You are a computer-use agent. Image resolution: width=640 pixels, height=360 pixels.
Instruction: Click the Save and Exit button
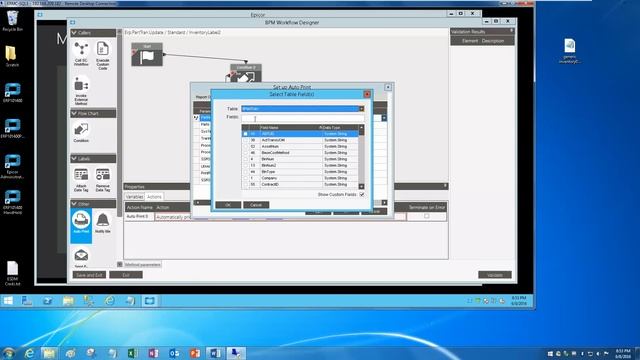[89, 275]
